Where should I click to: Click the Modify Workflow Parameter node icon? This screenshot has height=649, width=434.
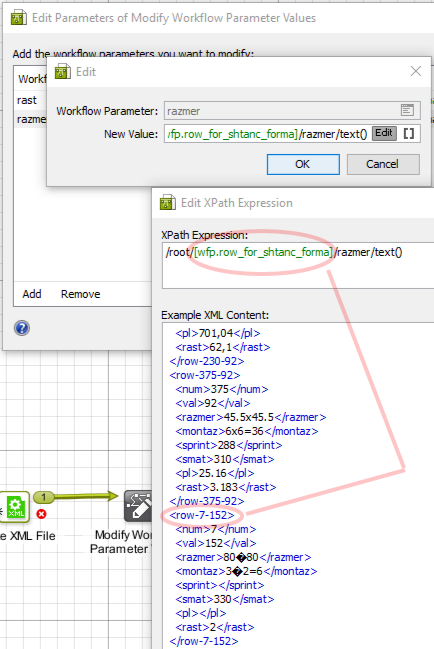[138, 507]
